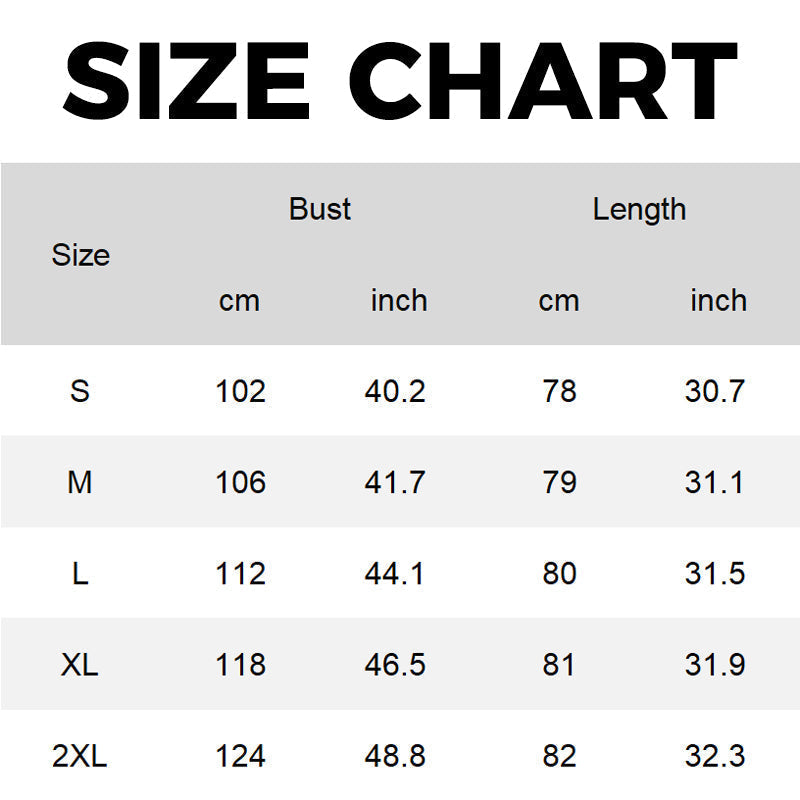Click the 48.8 bust inch value
The width and height of the screenshot is (800, 800).
(395, 756)
